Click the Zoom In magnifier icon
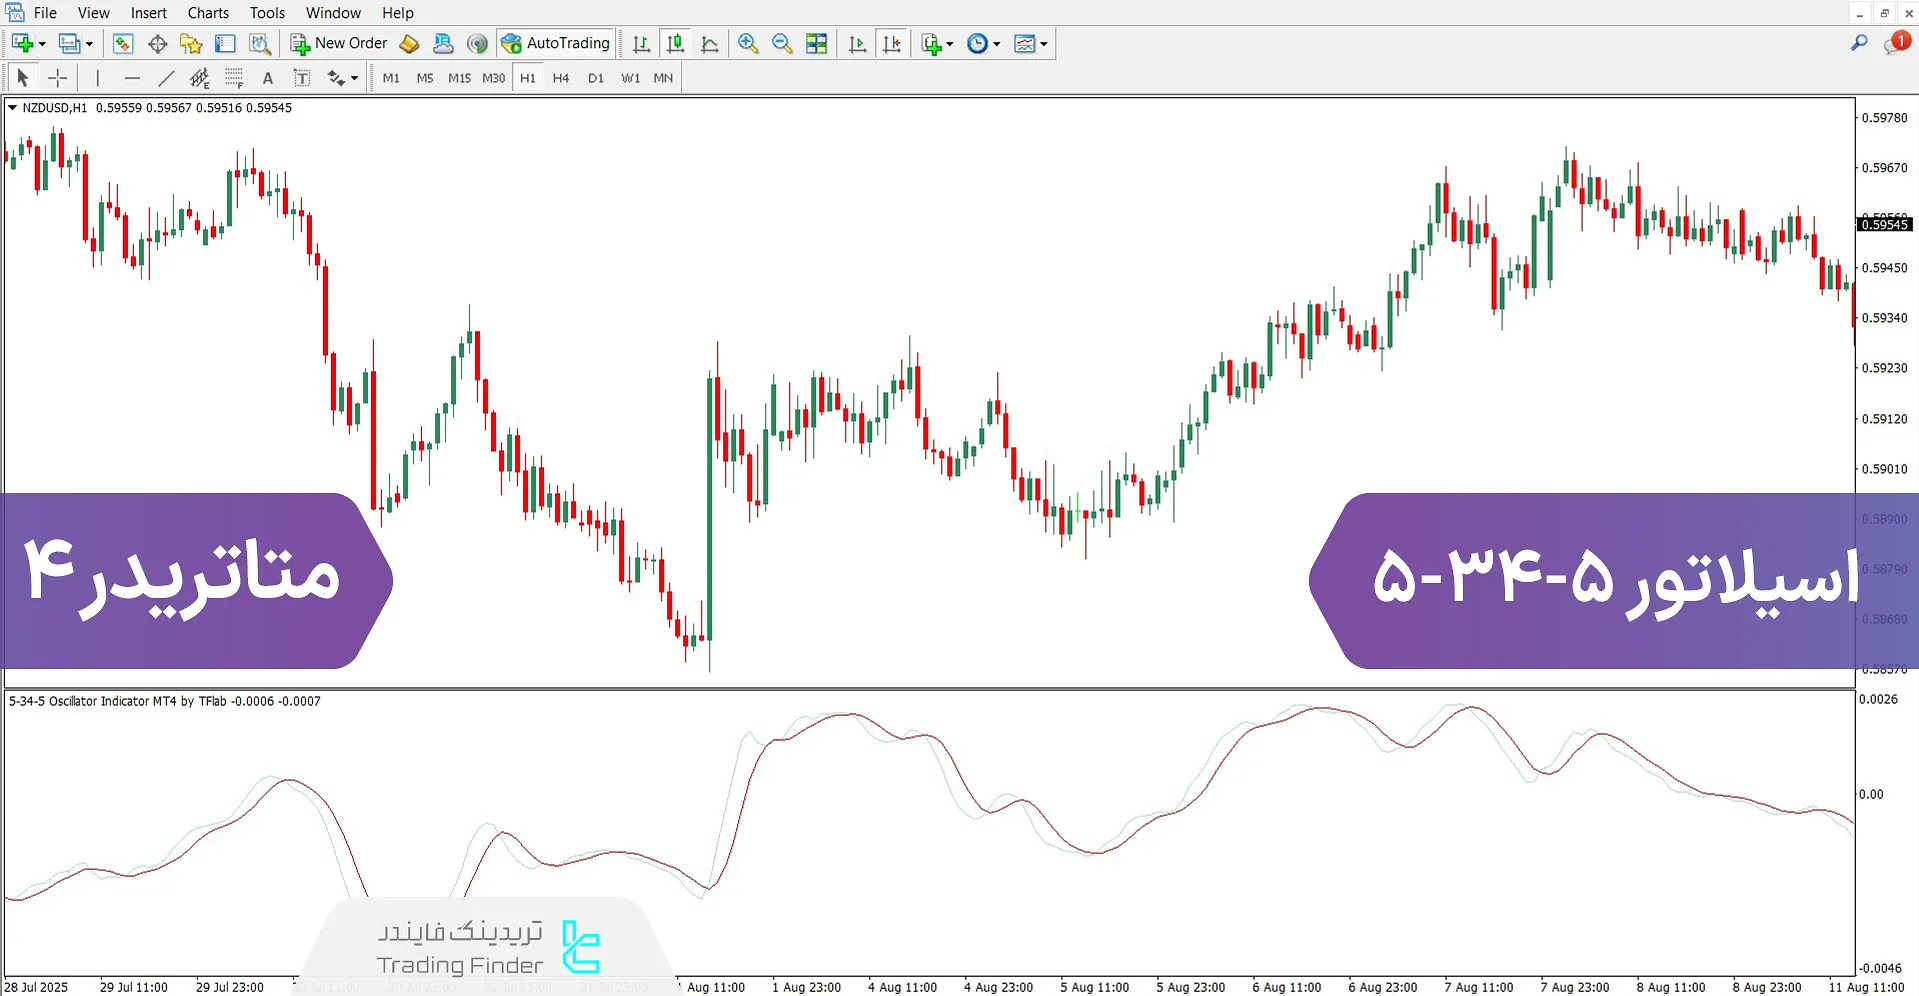The height and width of the screenshot is (996, 1919). (x=748, y=43)
